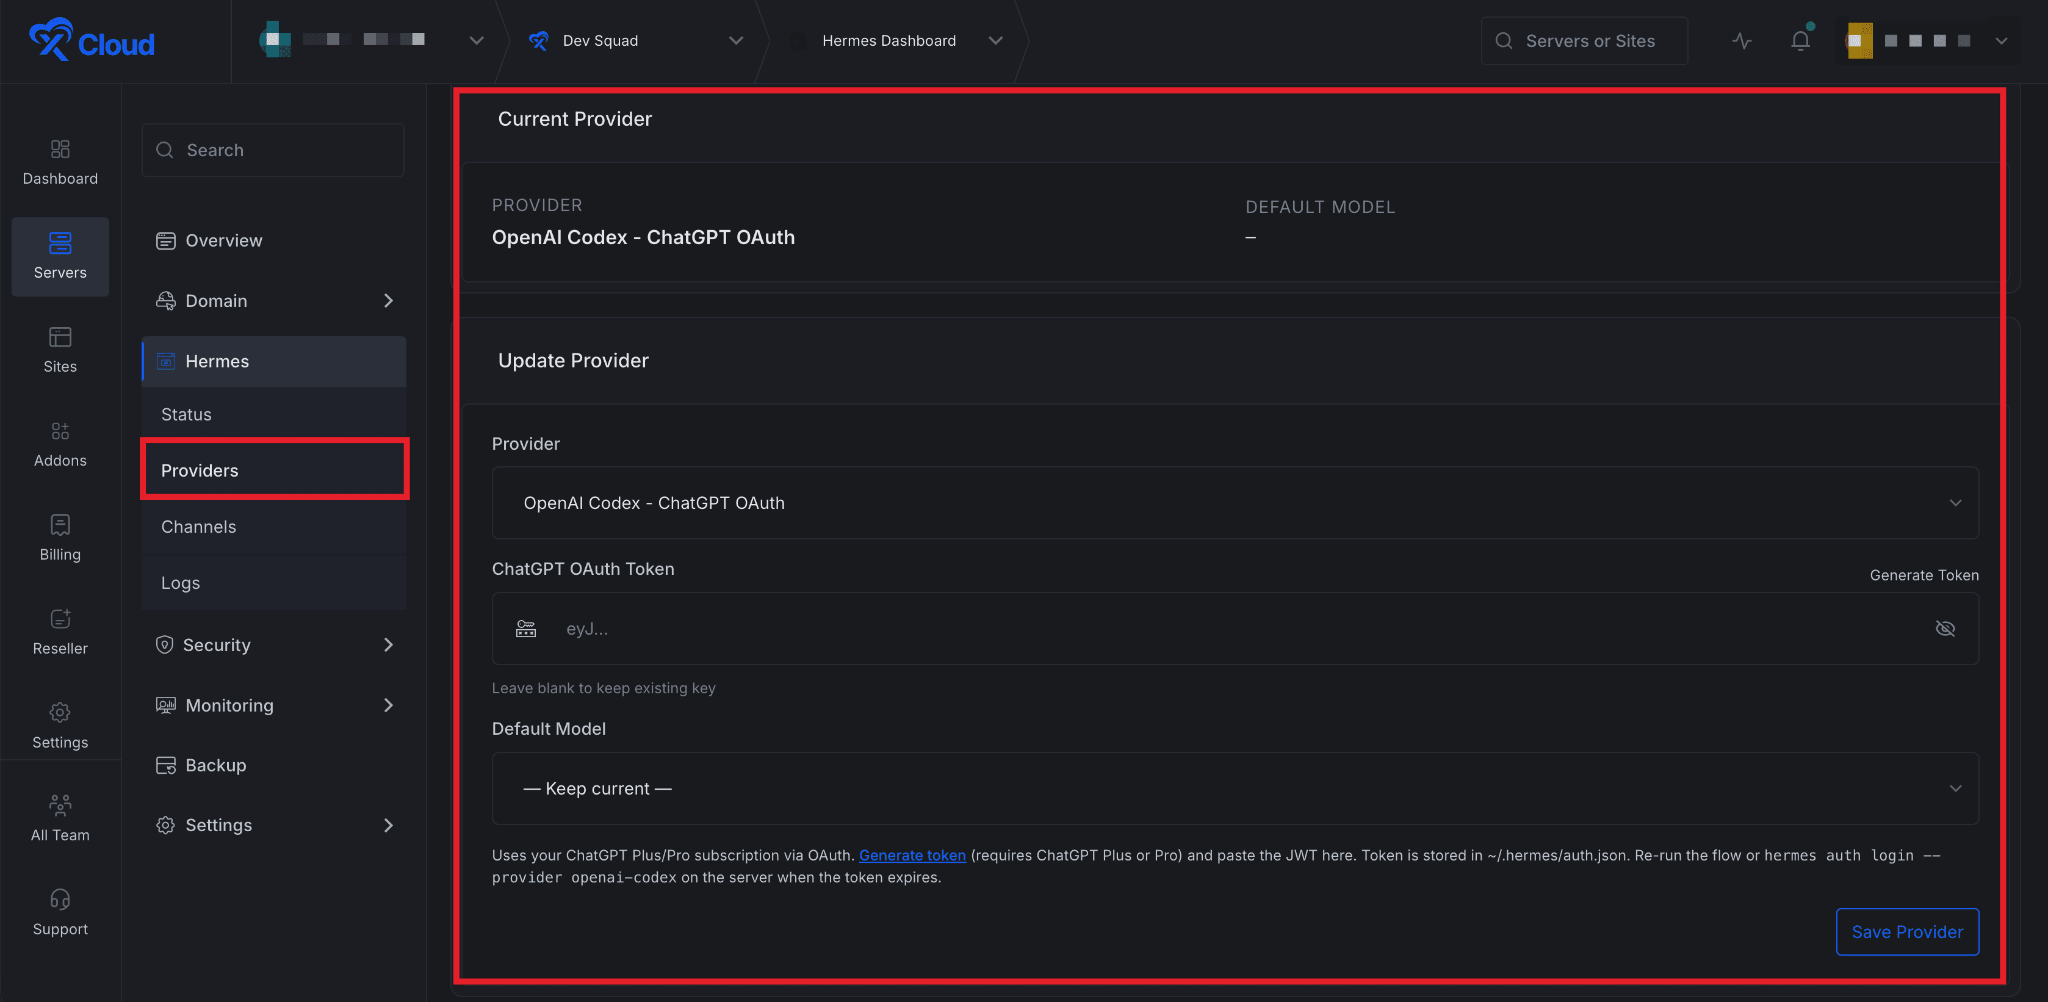2048x1002 pixels.
Task: Click the Save Provider button
Action: (1906, 931)
